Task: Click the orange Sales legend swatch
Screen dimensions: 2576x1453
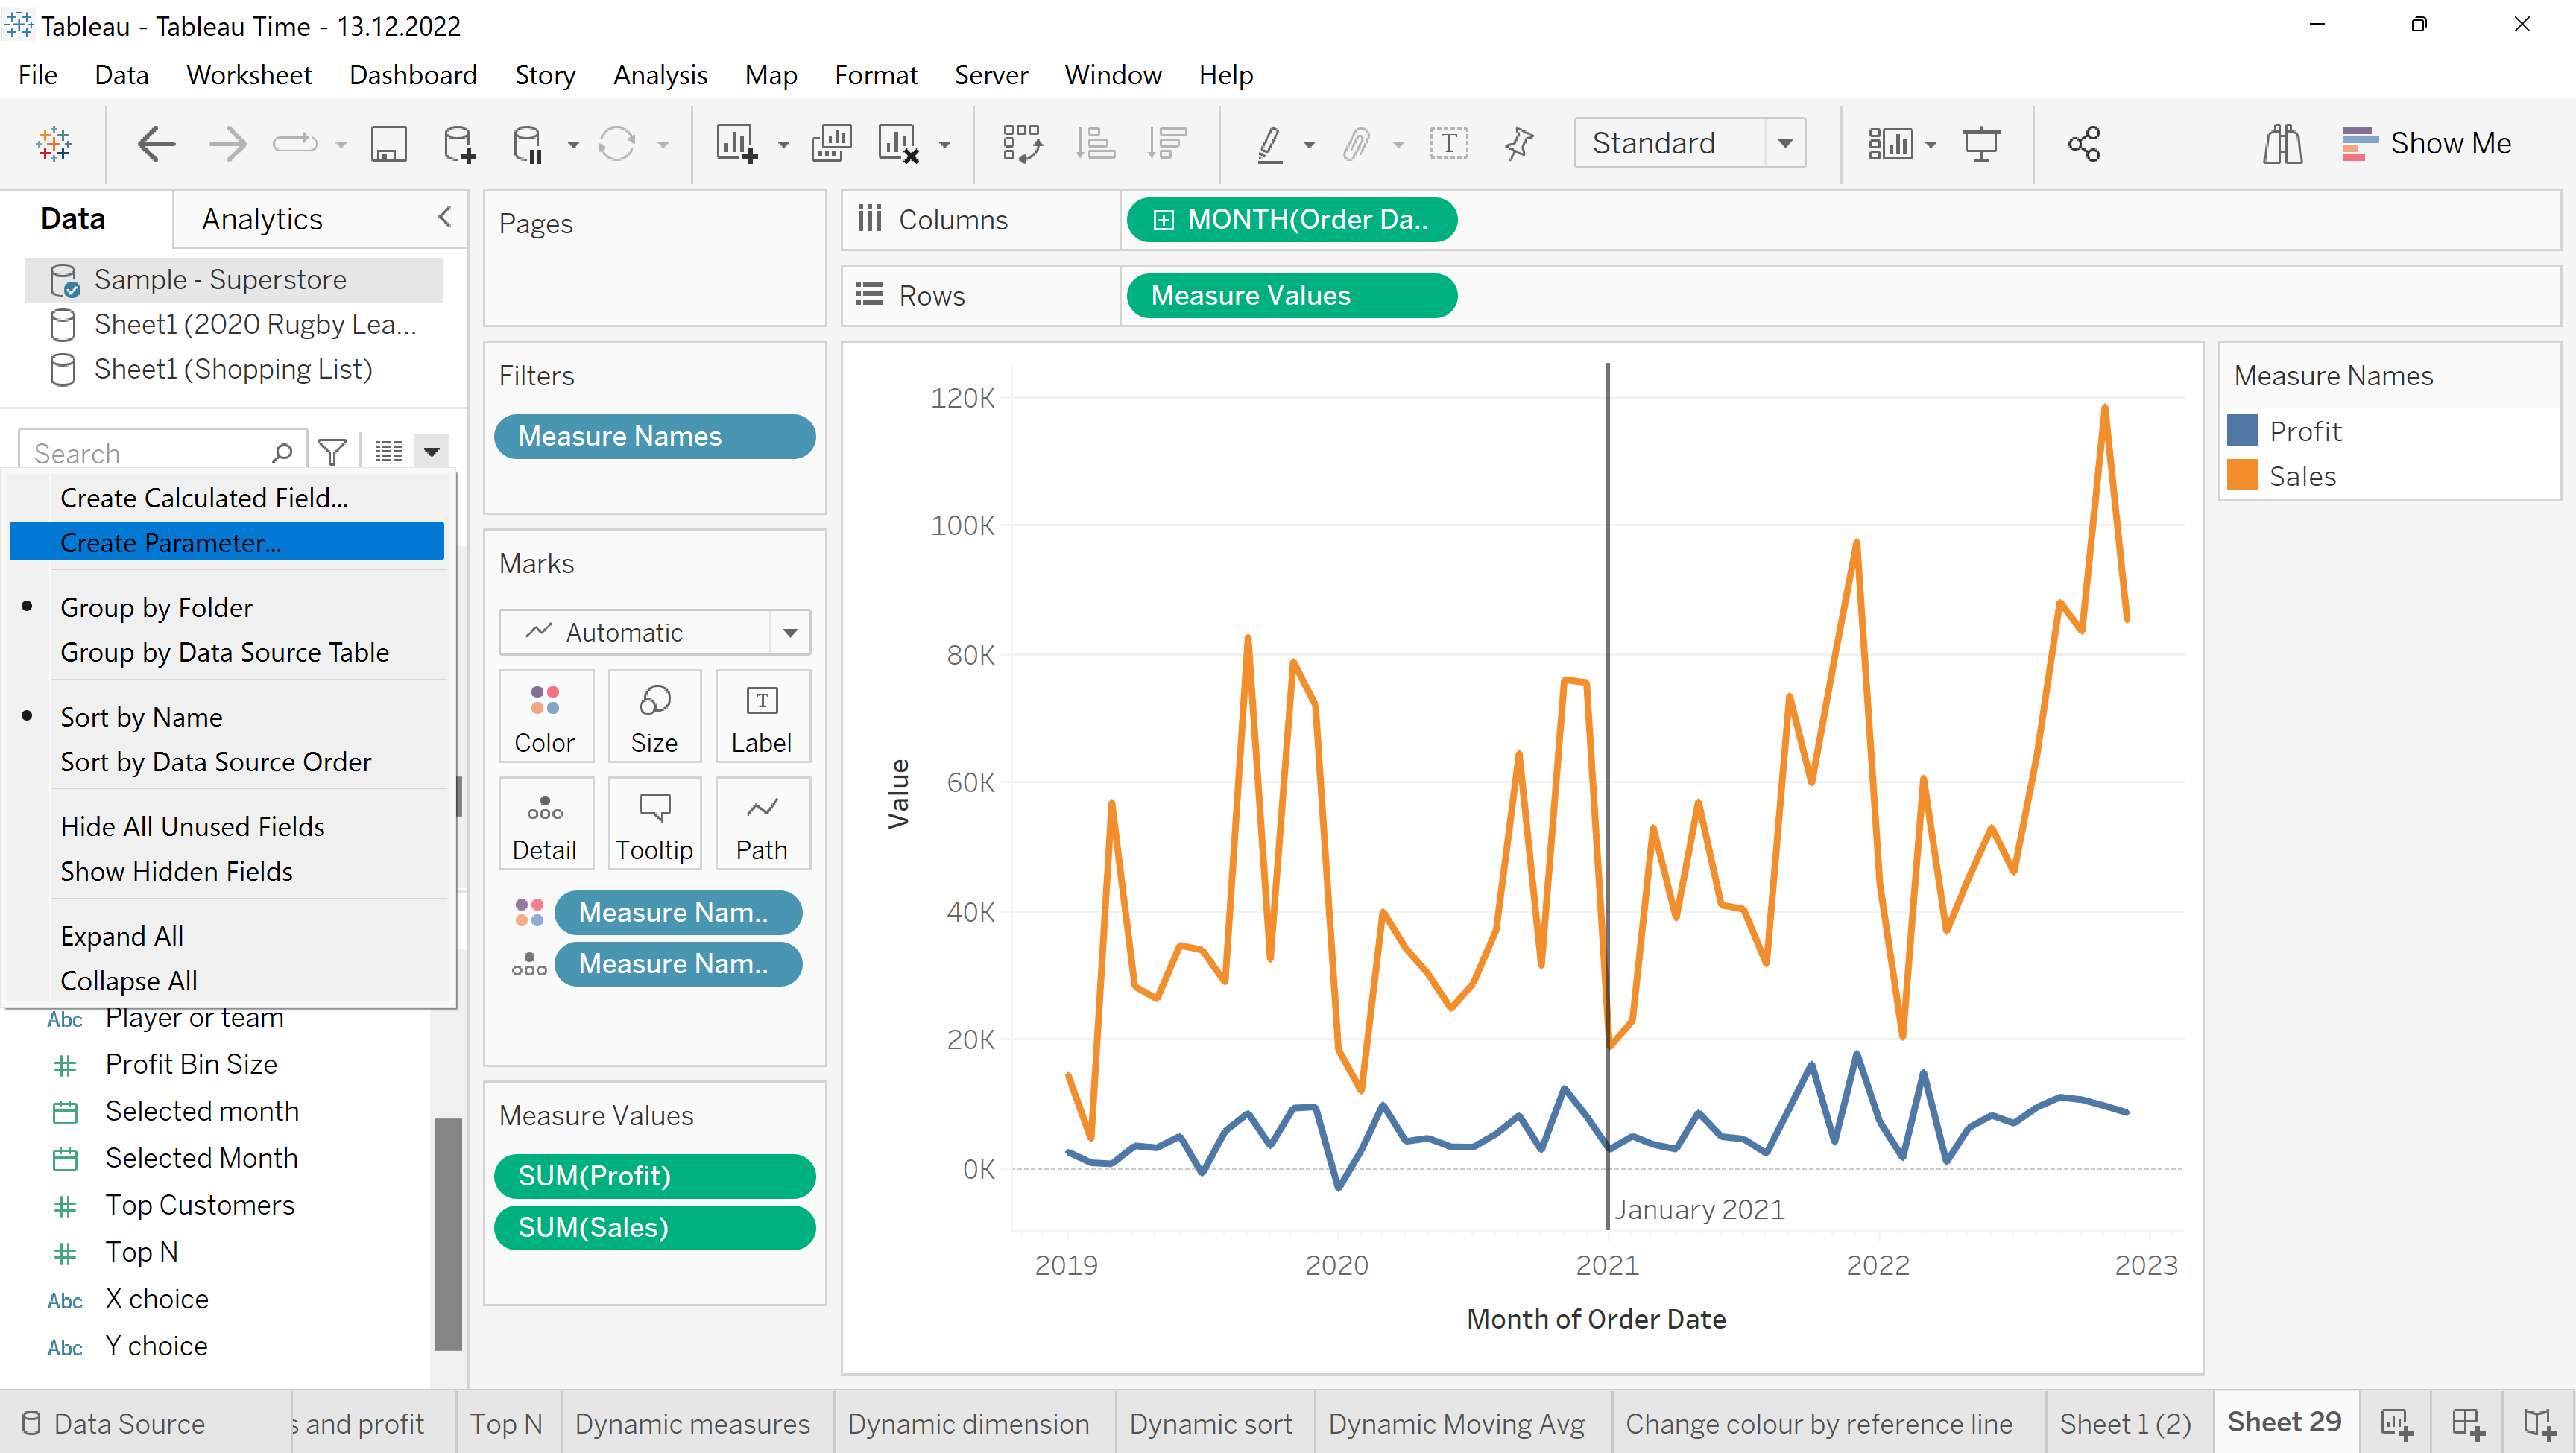Action: 2242,476
